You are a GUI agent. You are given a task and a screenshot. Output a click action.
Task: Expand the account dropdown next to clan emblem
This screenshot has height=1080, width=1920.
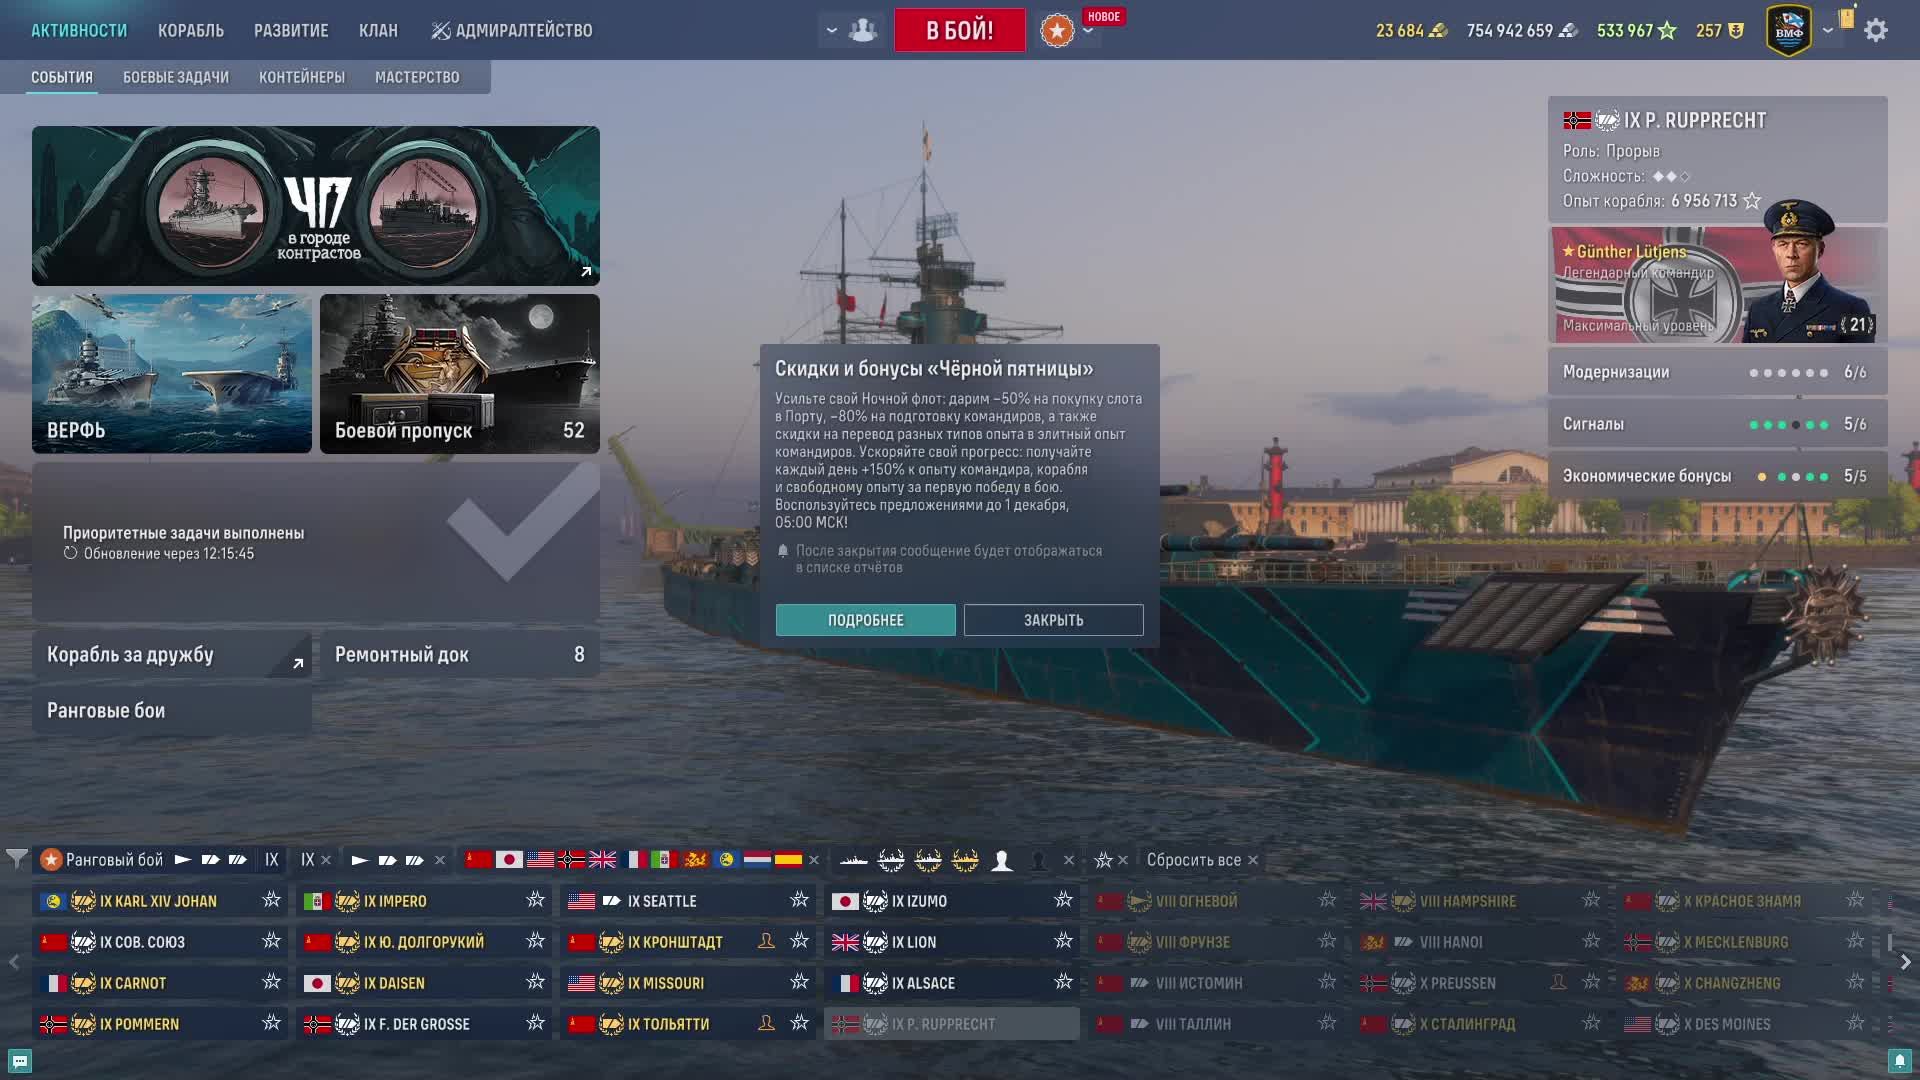point(1828,31)
